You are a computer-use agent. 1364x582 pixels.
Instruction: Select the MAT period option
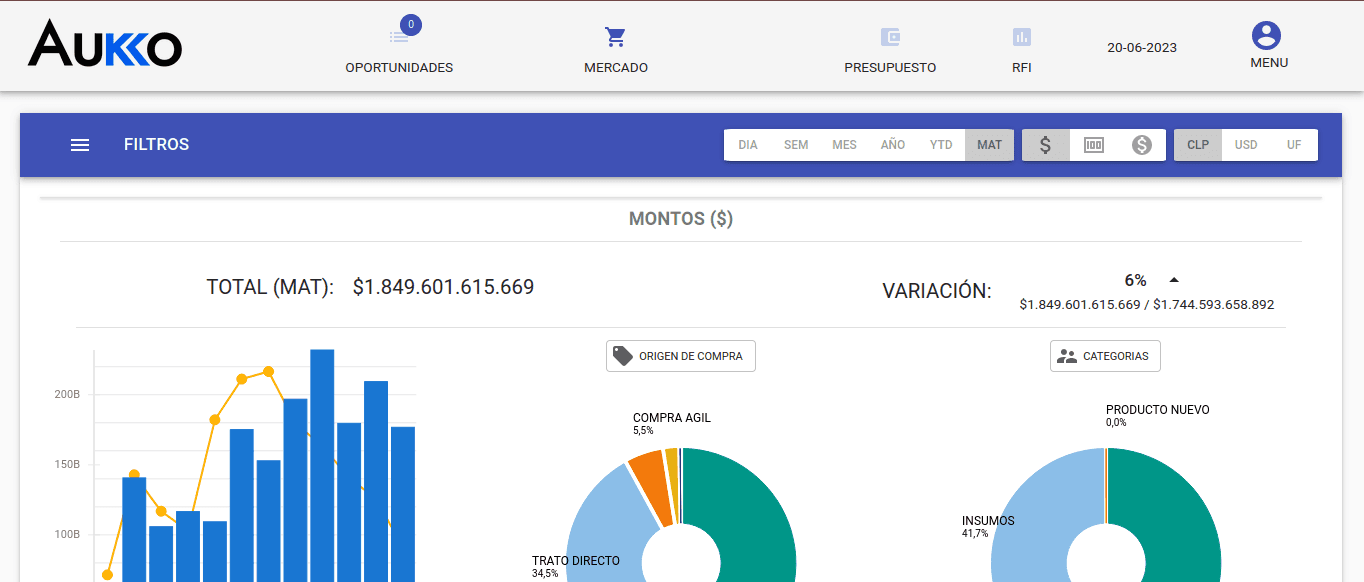coord(990,145)
